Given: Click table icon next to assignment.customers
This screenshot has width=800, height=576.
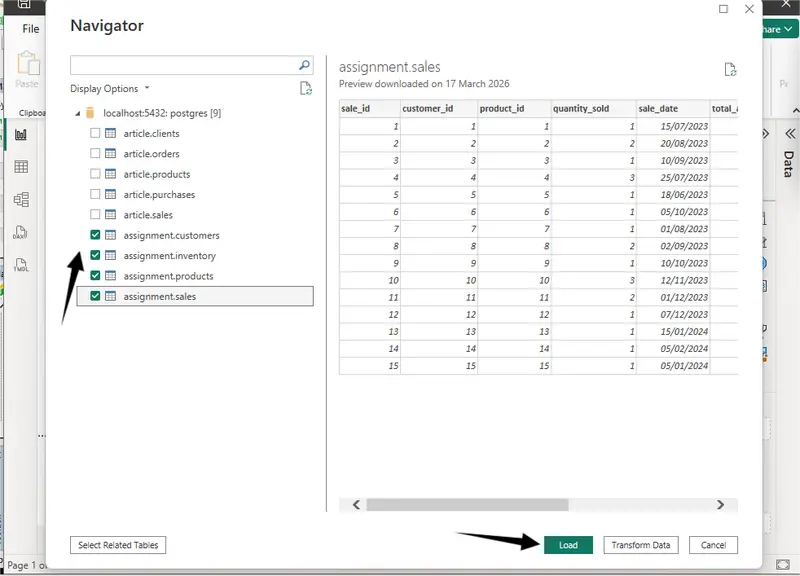Looking at the screenshot, I should click(x=110, y=235).
